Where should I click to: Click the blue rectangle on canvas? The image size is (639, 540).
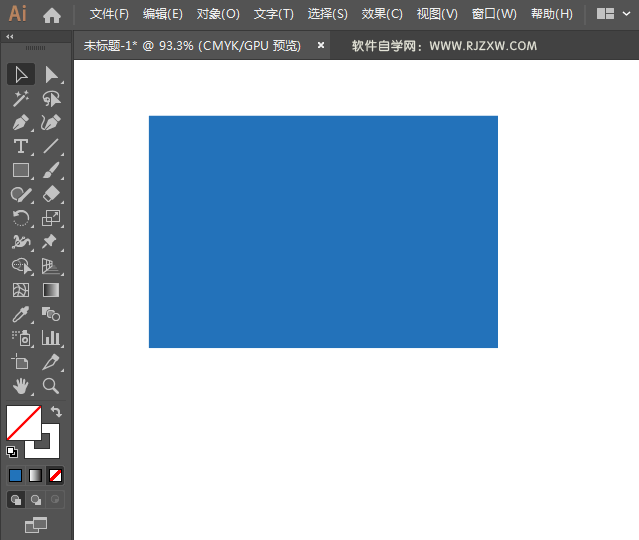point(323,231)
